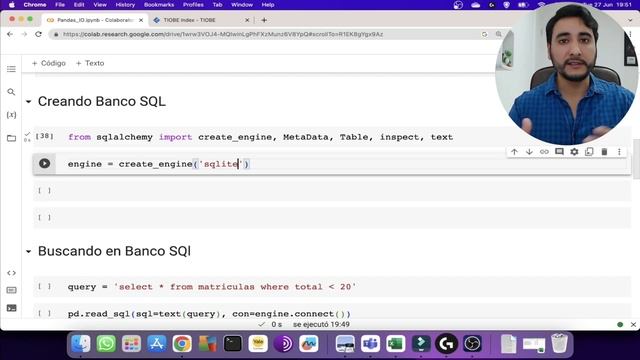Open the table of contents sidebar icon
The image size is (640, 360).
(11, 69)
